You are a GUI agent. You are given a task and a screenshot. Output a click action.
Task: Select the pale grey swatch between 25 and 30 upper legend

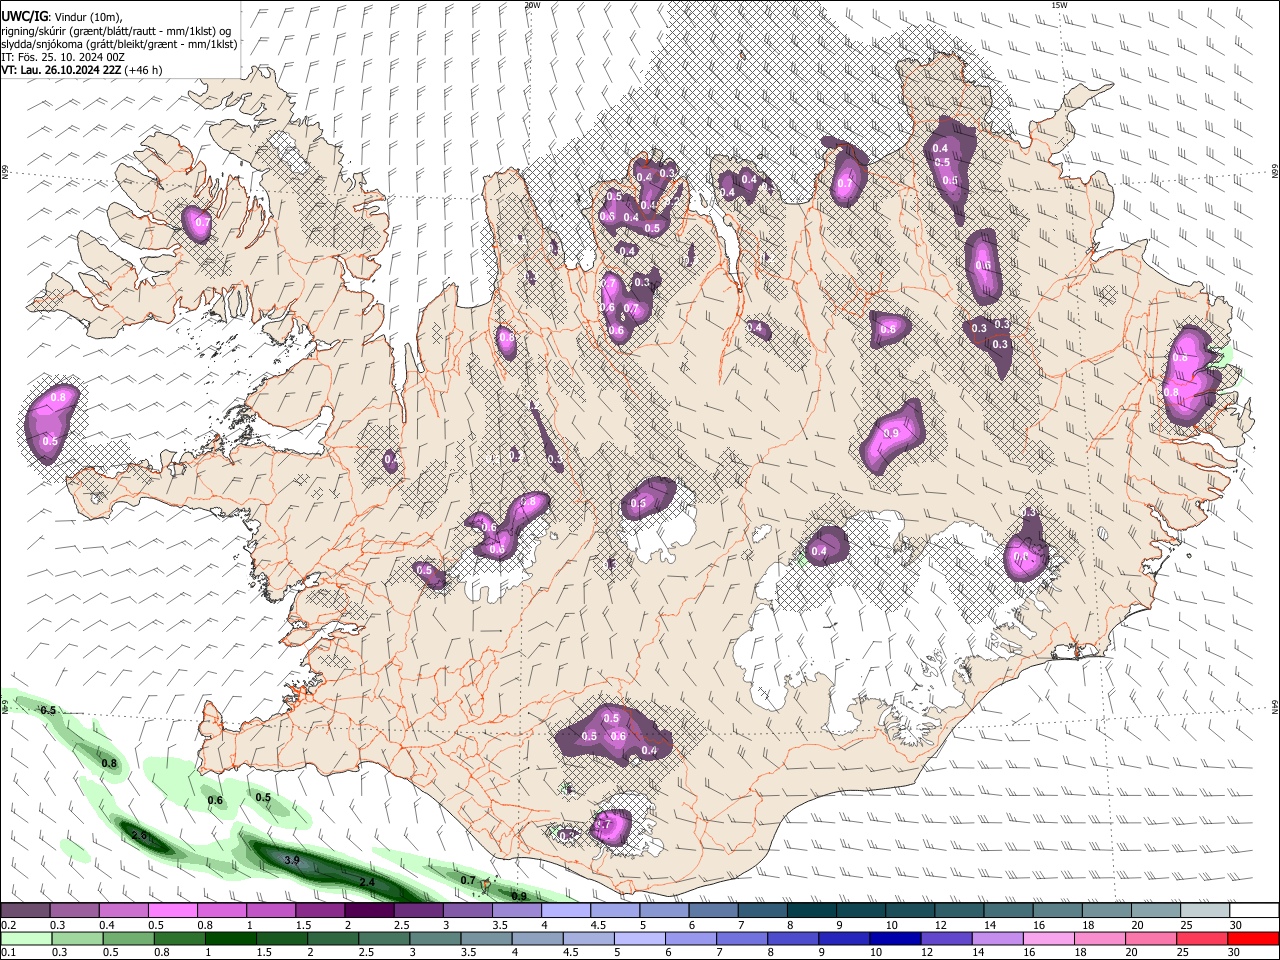pyautogui.click(x=1204, y=911)
